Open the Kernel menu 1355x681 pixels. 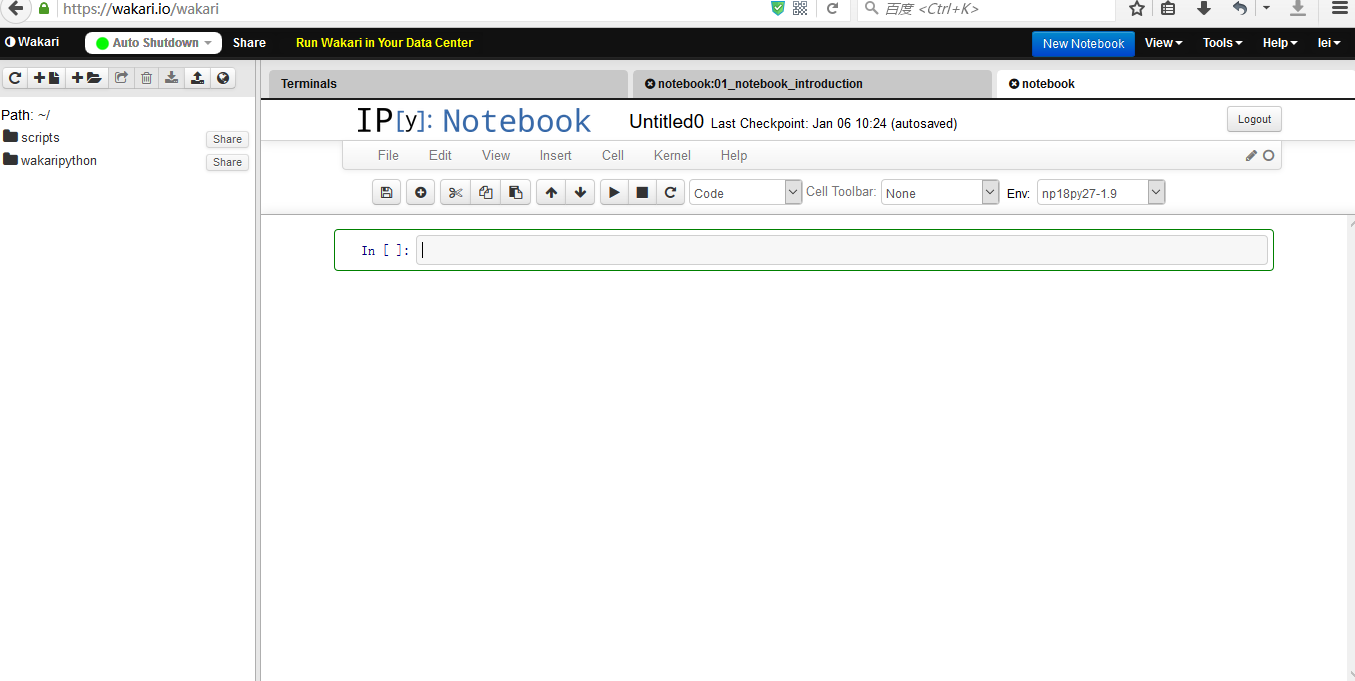[672, 155]
